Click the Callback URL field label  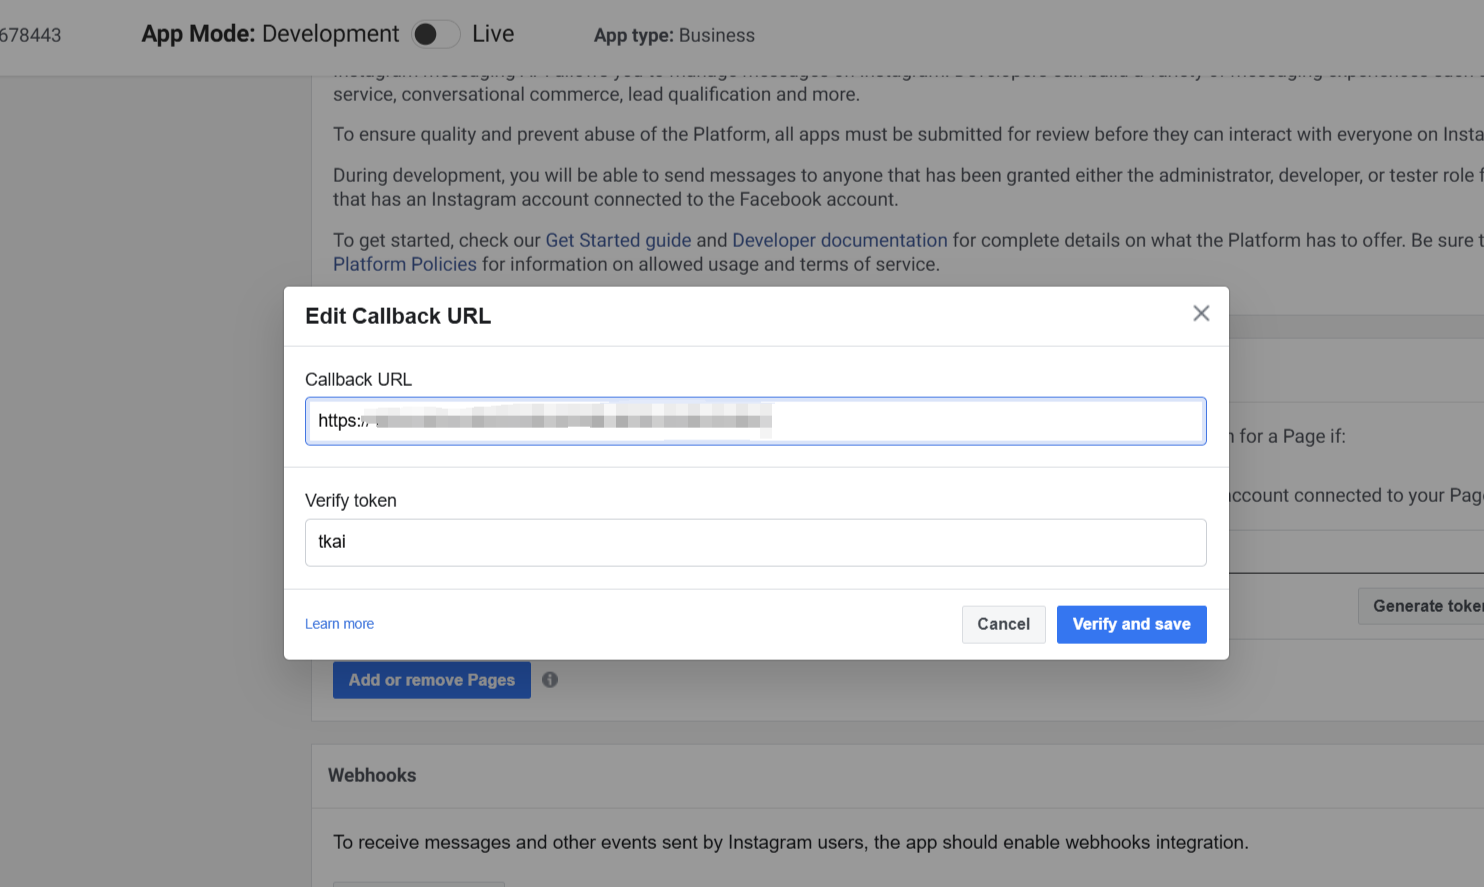[x=358, y=379]
